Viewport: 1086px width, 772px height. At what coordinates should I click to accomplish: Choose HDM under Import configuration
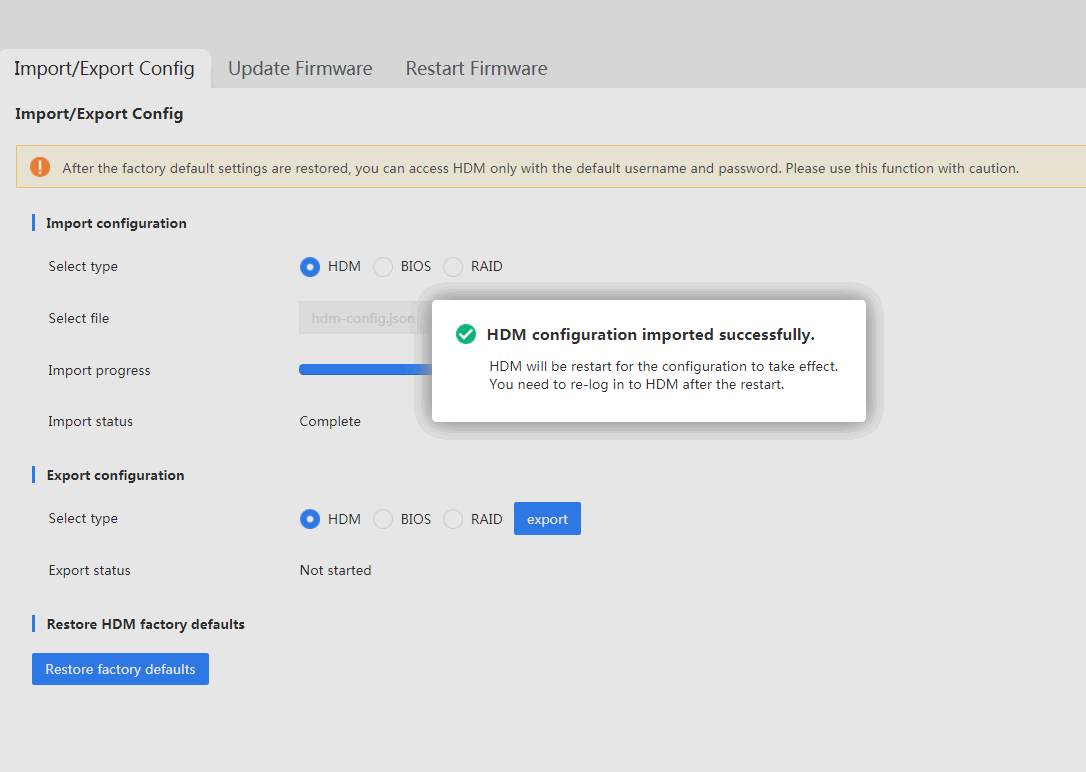pos(310,267)
